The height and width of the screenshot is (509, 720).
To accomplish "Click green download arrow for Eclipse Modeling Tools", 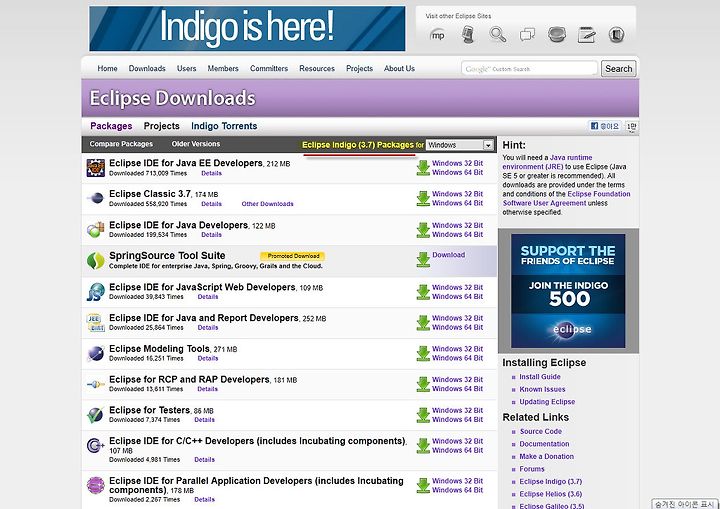I will tap(423, 353).
